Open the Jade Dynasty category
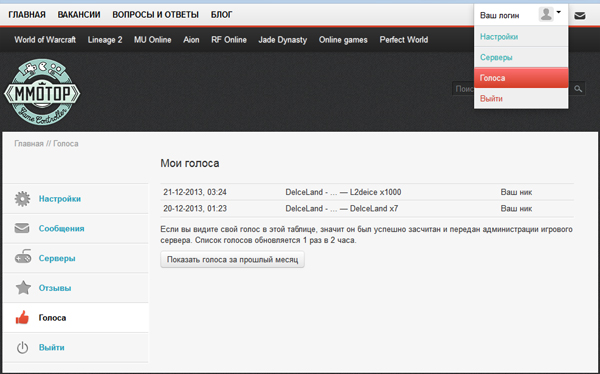The image size is (600, 374). click(x=282, y=40)
